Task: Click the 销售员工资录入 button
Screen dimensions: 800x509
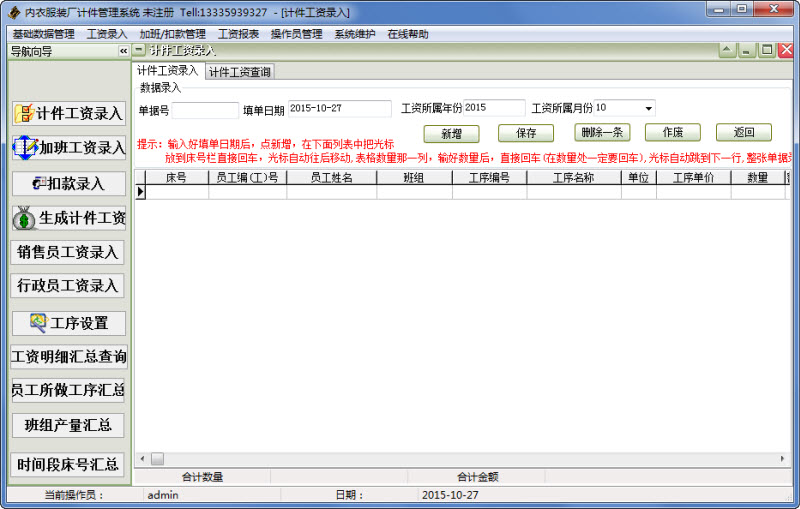Action: [67, 252]
